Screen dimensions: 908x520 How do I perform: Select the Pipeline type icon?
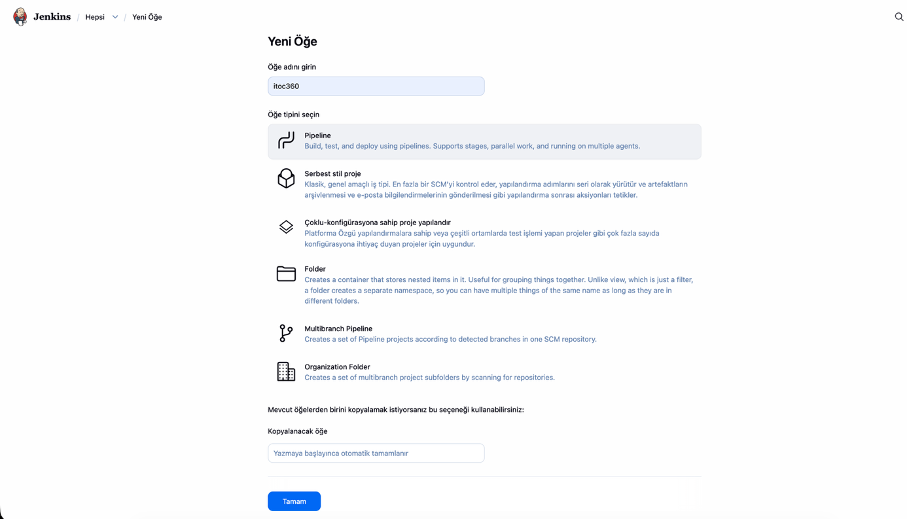pyautogui.click(x=286, y=141)
